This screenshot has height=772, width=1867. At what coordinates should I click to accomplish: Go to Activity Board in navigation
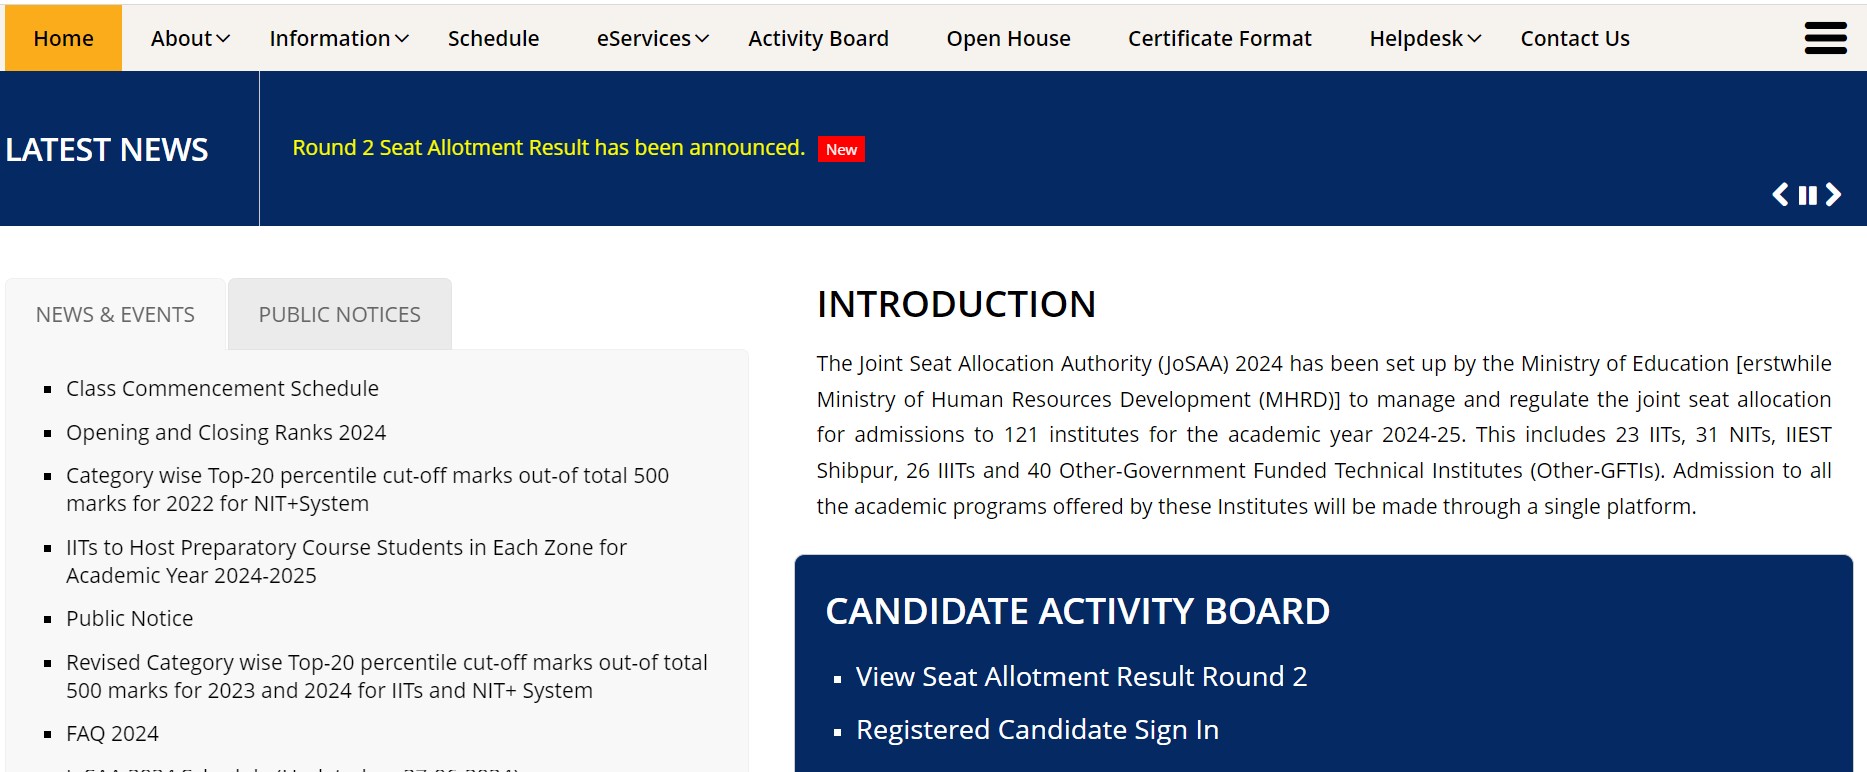(x=818, y=38)
